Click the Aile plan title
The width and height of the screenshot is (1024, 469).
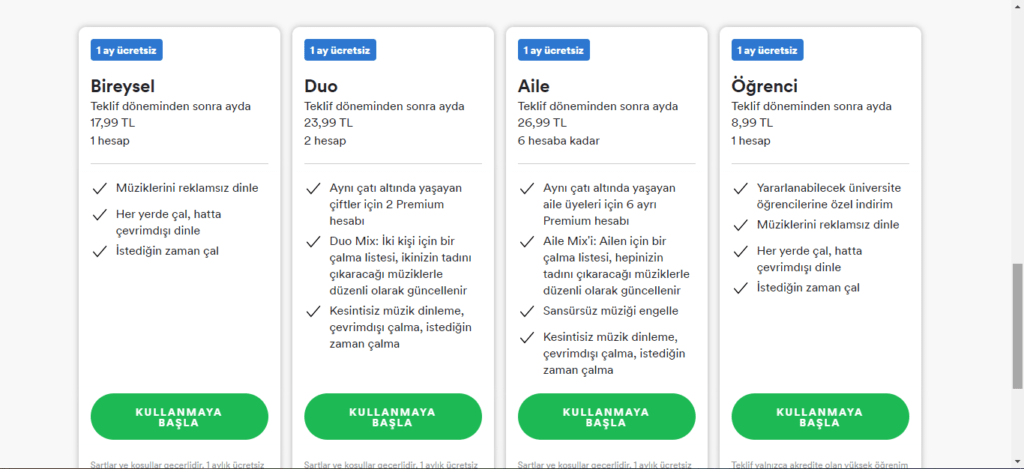[534, 86]
